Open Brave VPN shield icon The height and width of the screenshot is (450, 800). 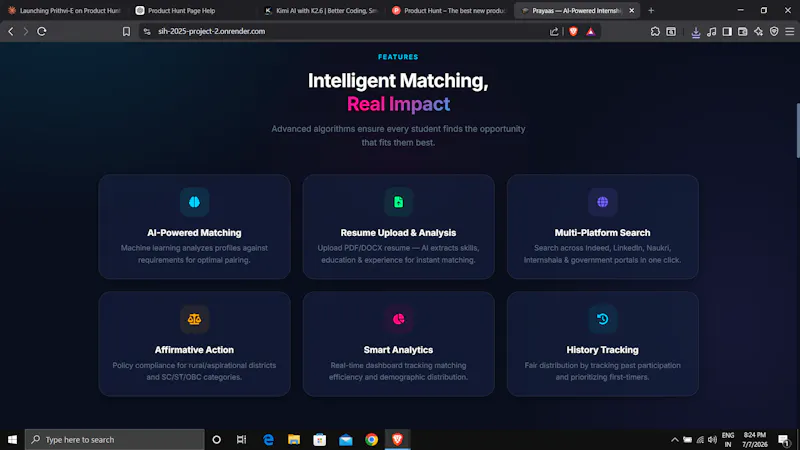(774, 32)
